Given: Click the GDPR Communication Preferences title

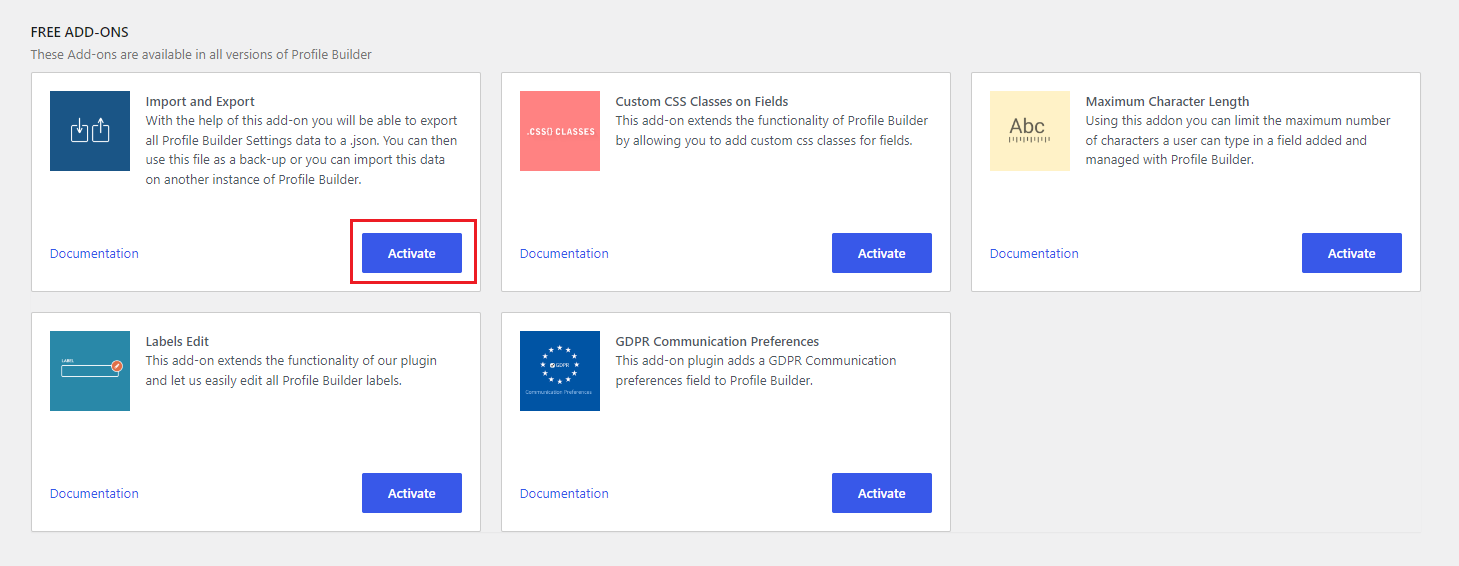Looking at the screenshot, I should 717,341.
